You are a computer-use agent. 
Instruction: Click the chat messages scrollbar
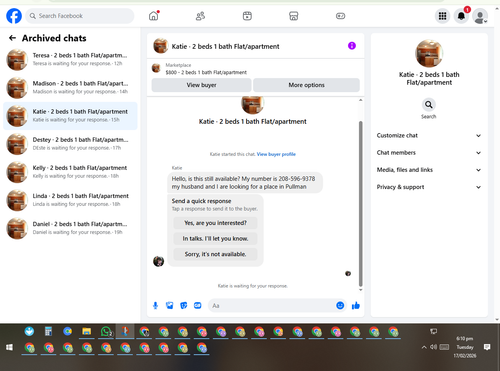tap(360, 203)
